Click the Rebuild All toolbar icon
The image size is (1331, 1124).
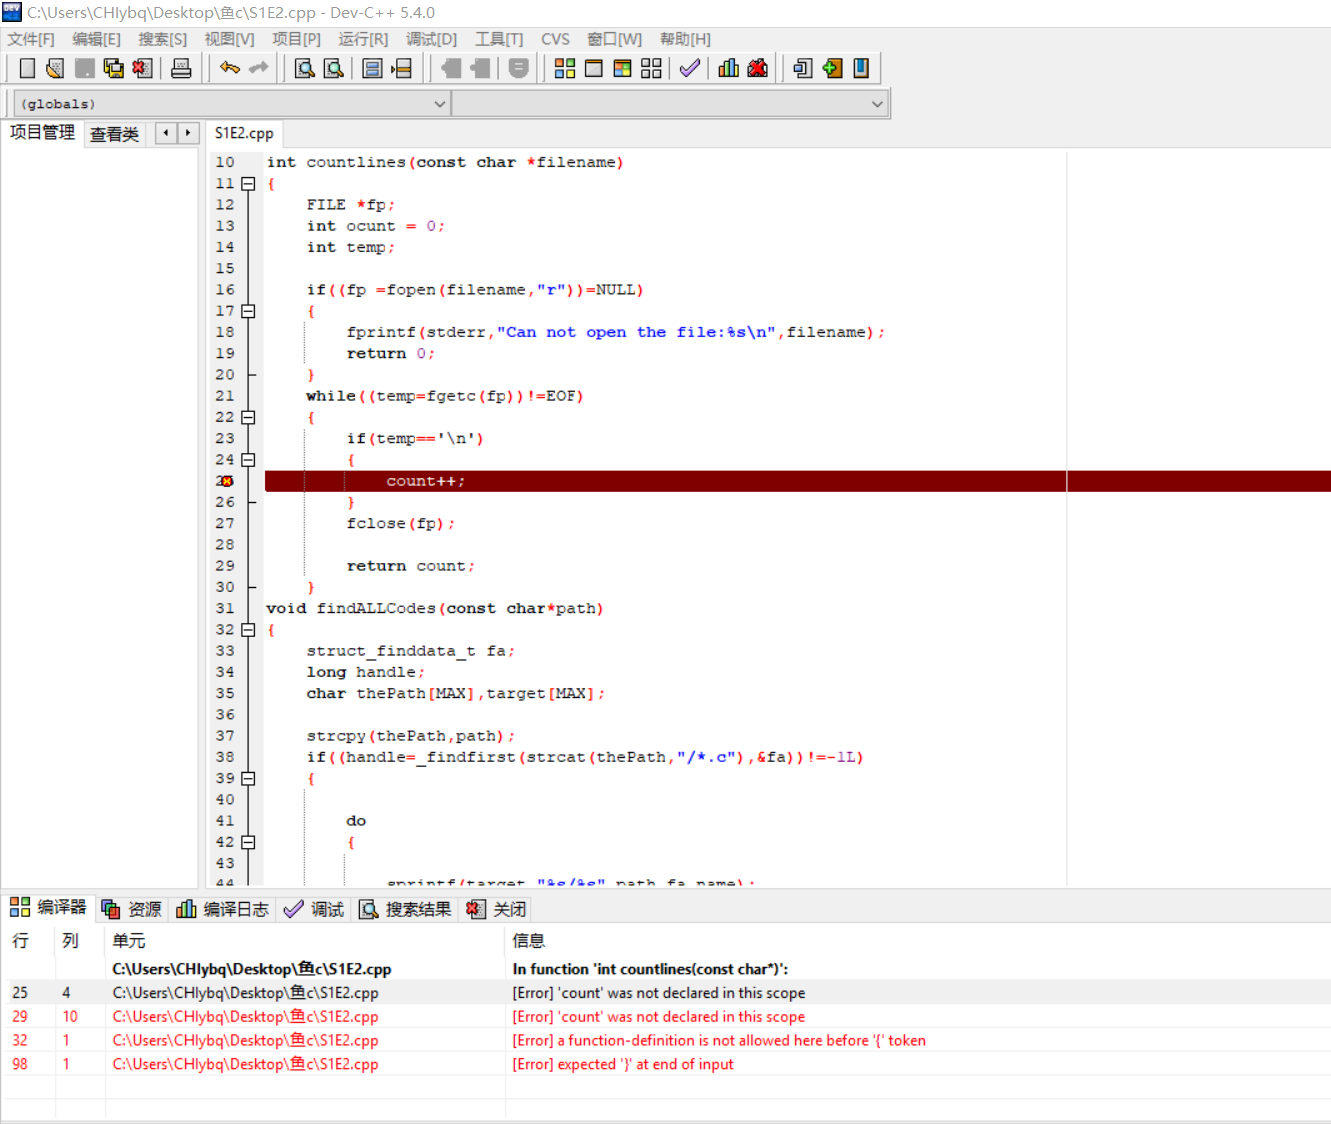coord(651,68)
